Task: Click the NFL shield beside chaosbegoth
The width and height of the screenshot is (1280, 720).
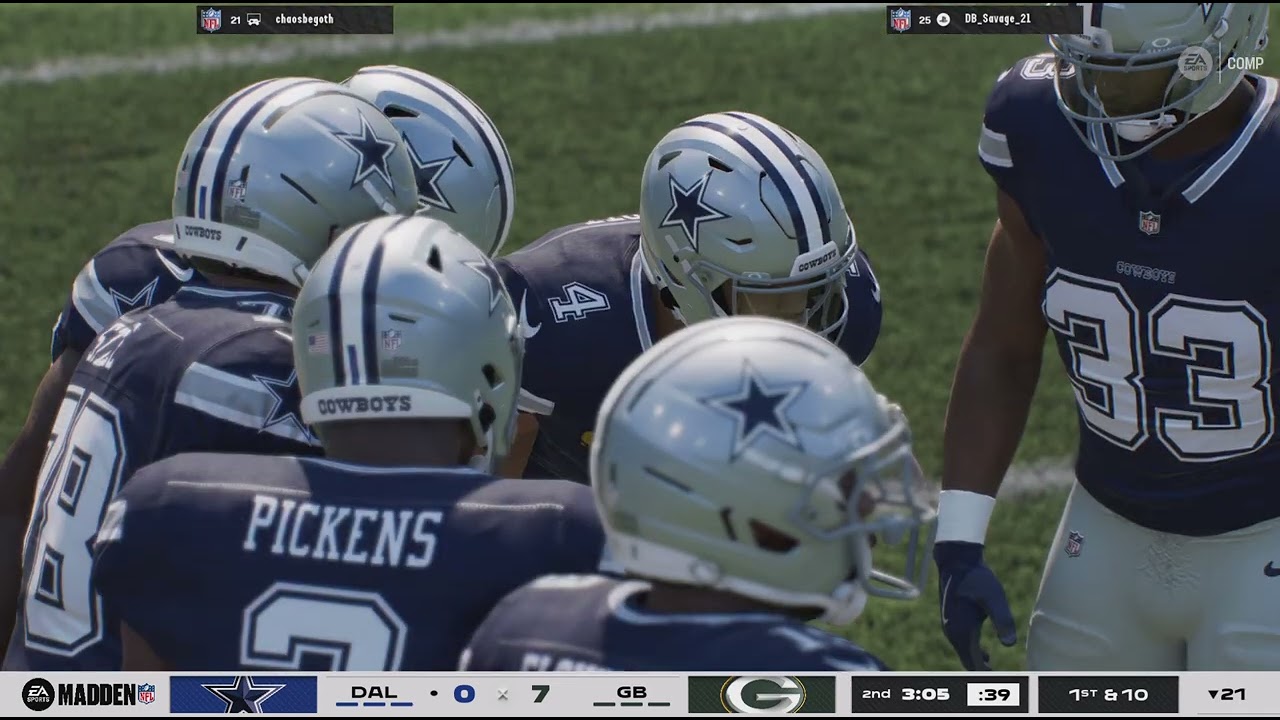Action: tap(211, 19)
